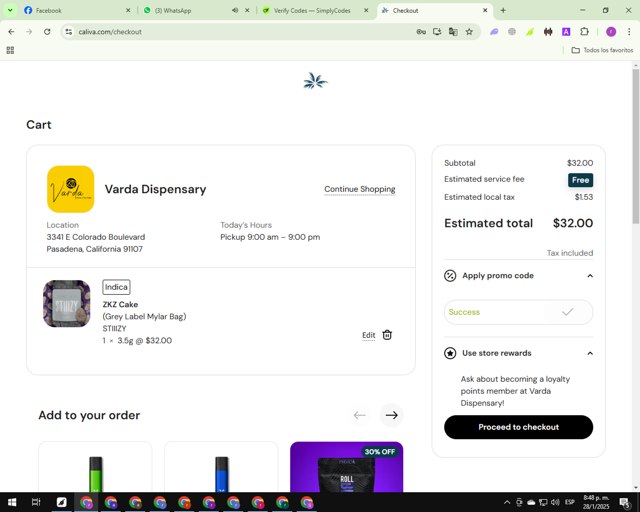Click Continue Shopping link
Screen dimensions: 640x512
pyautogui.click(x=360, y=189)
